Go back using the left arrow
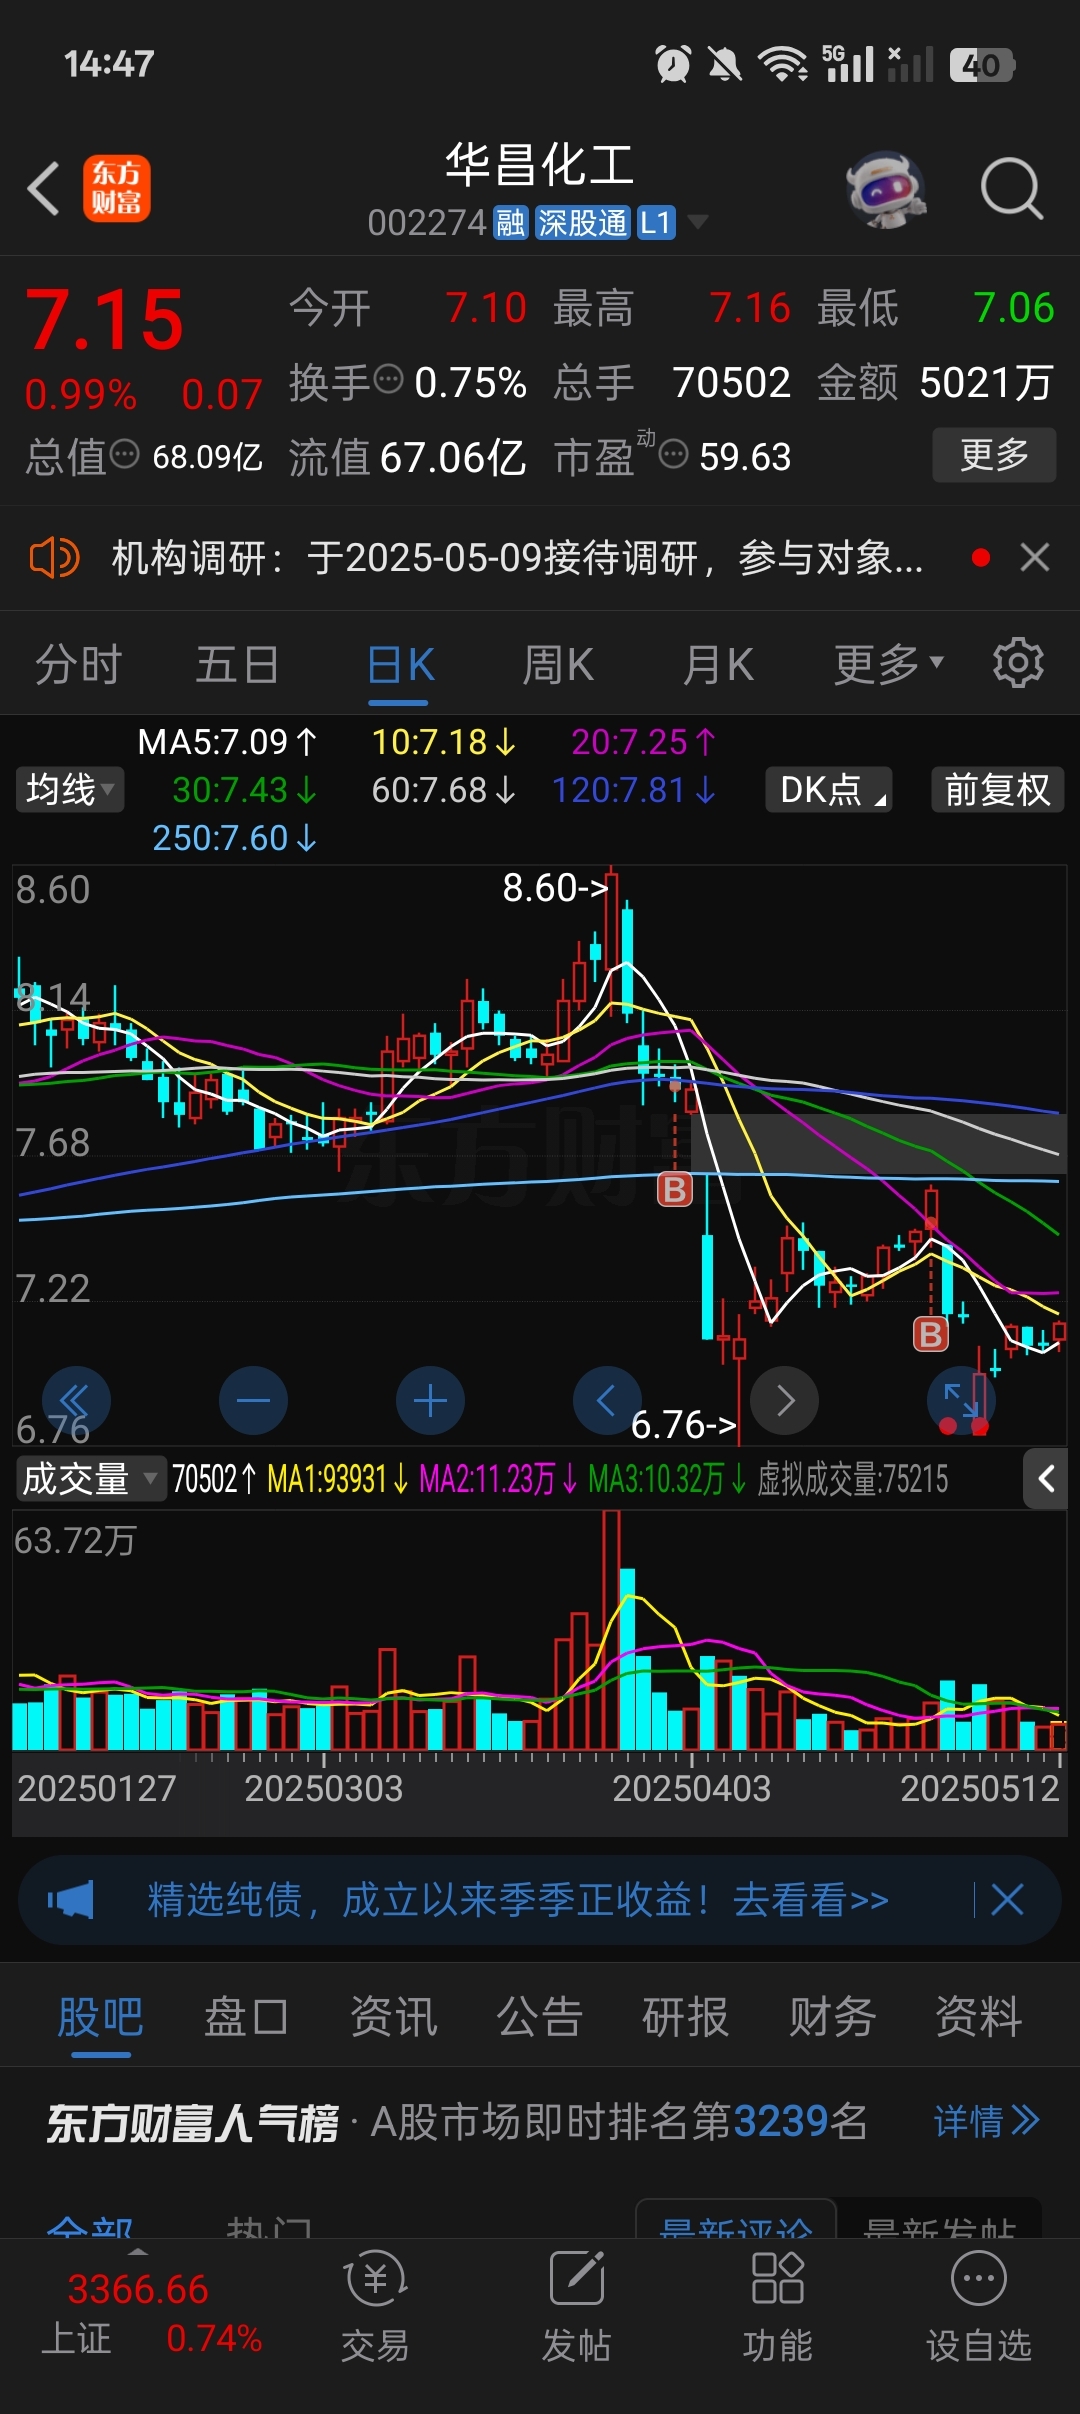 point(44,188)
